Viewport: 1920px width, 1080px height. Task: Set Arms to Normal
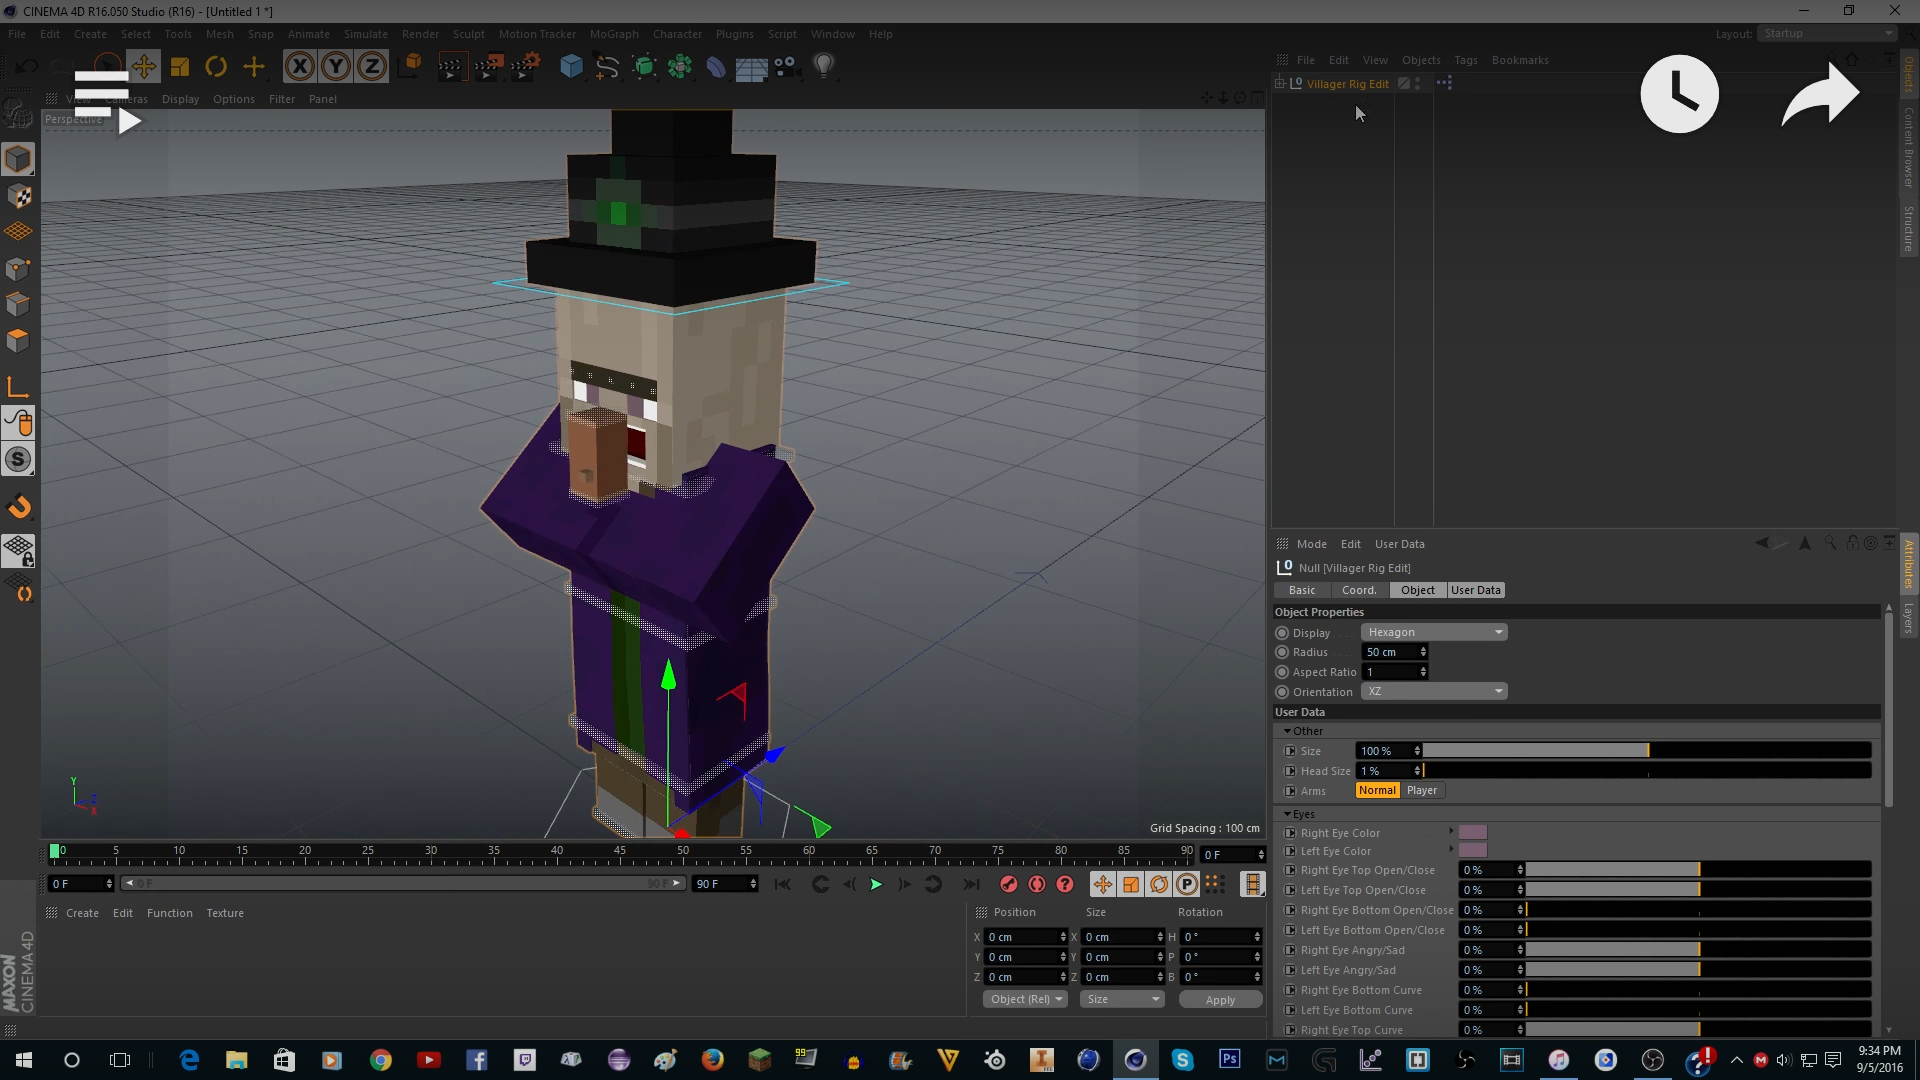[x=1377, y=790]
